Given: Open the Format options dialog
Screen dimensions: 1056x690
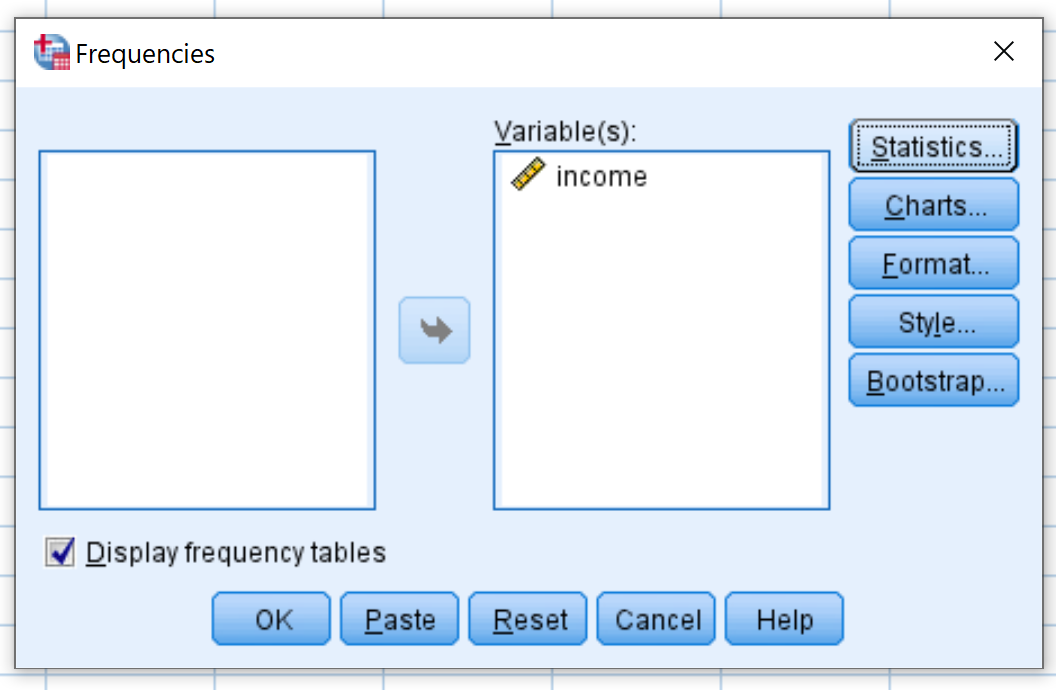Looking at the screenshot, I should 933,263.
